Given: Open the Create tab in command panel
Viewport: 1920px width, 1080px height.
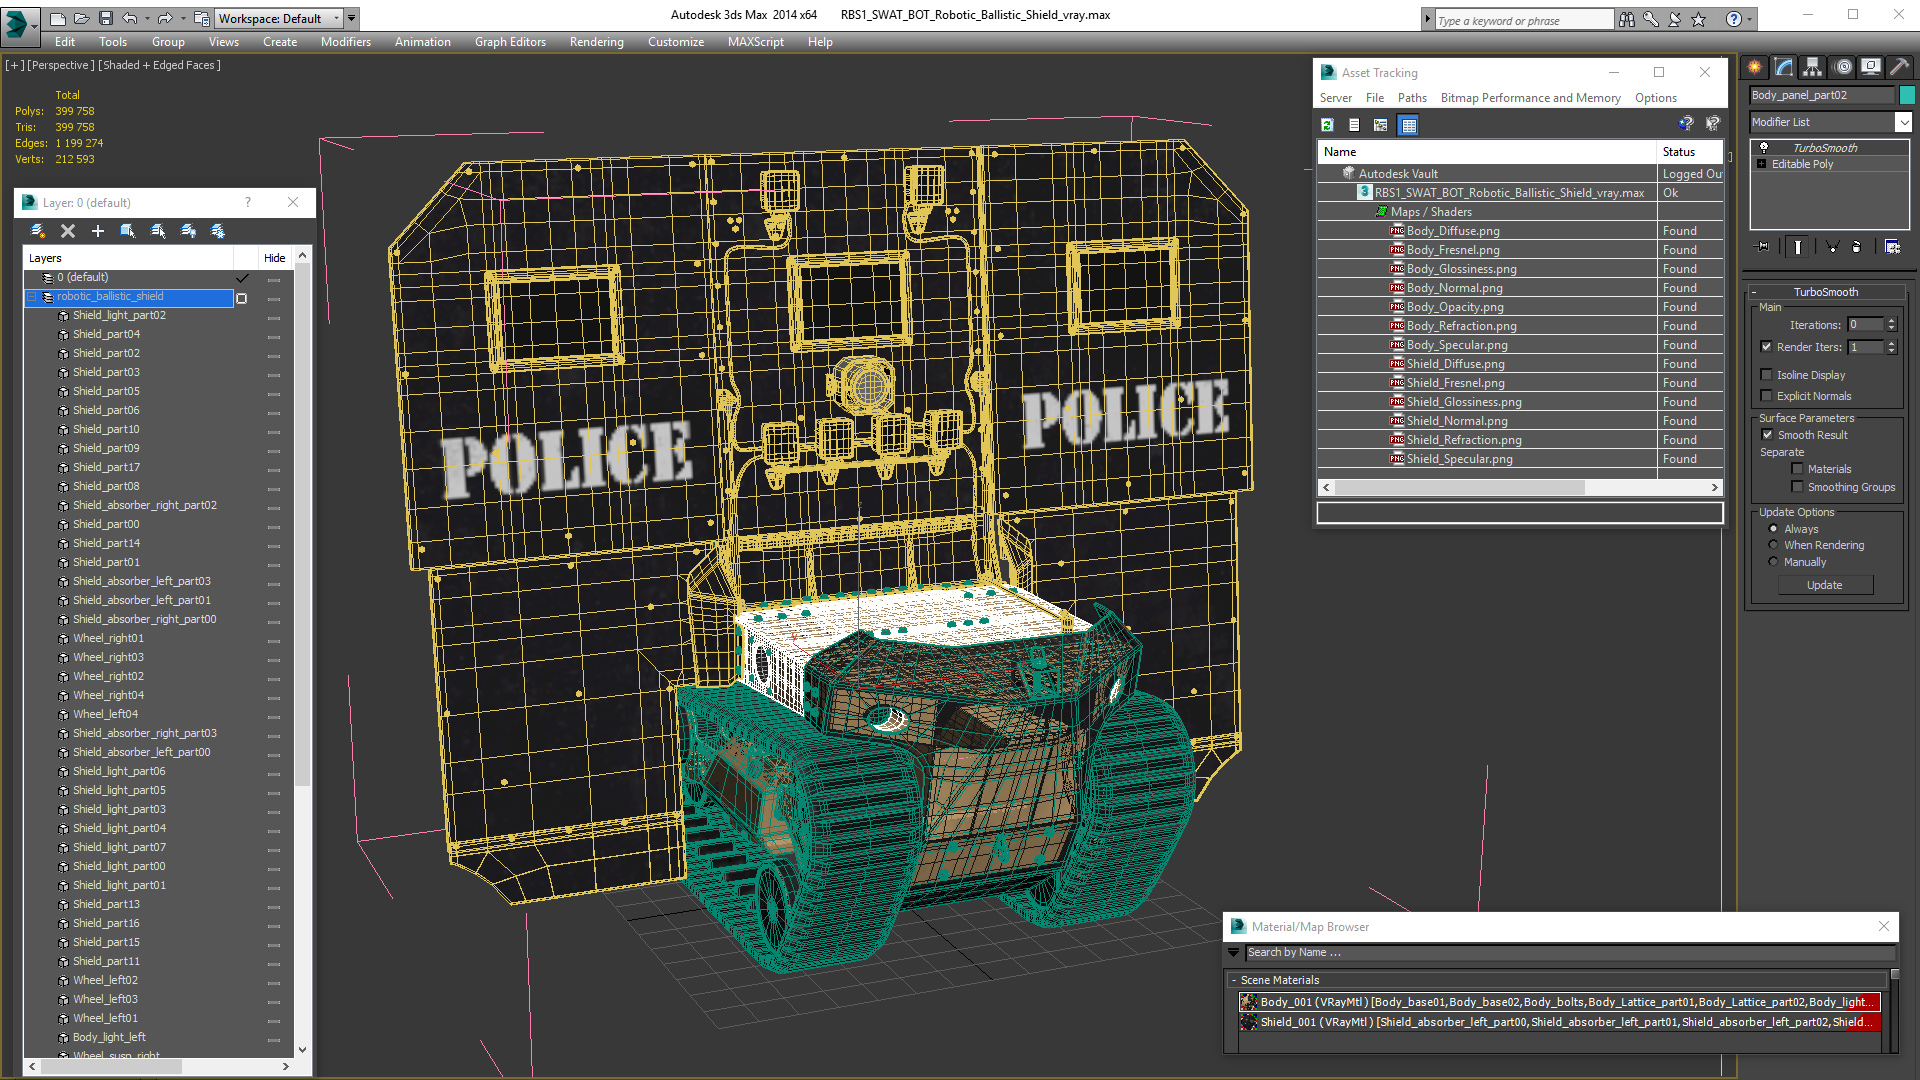Looking at the screenshot, I should click(1755, 67).
